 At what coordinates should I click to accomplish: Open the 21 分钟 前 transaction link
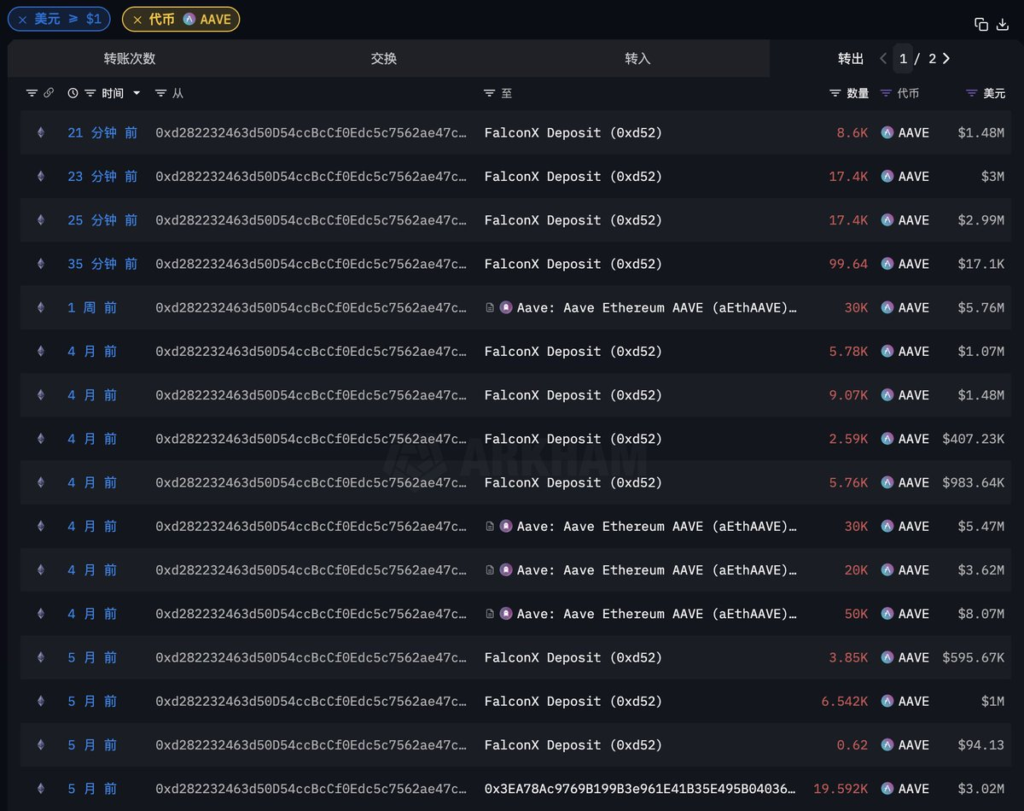click(102, 133)
